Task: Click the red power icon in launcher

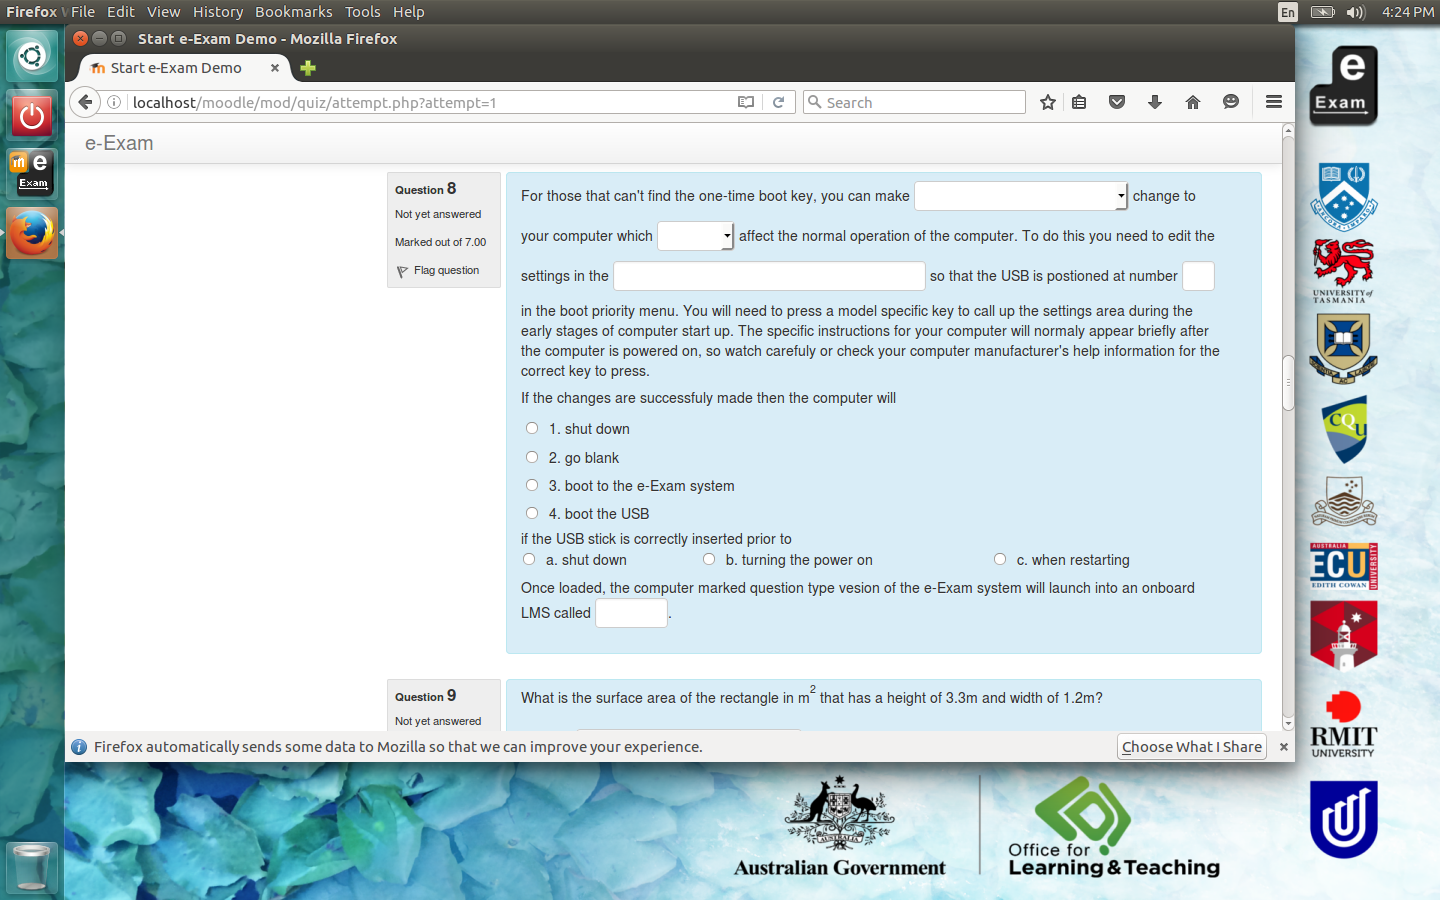Action: [32, 116]
